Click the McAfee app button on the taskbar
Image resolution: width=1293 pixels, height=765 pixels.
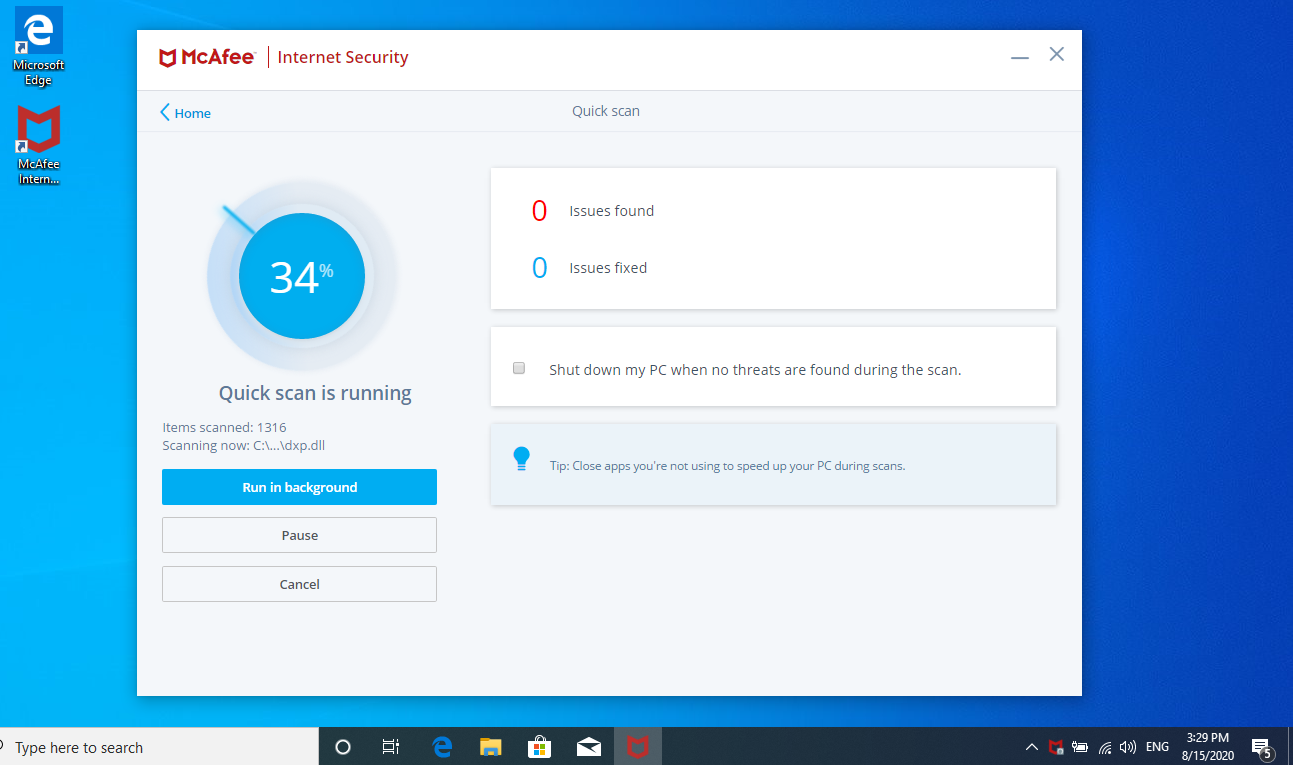(x=637, y=747)
